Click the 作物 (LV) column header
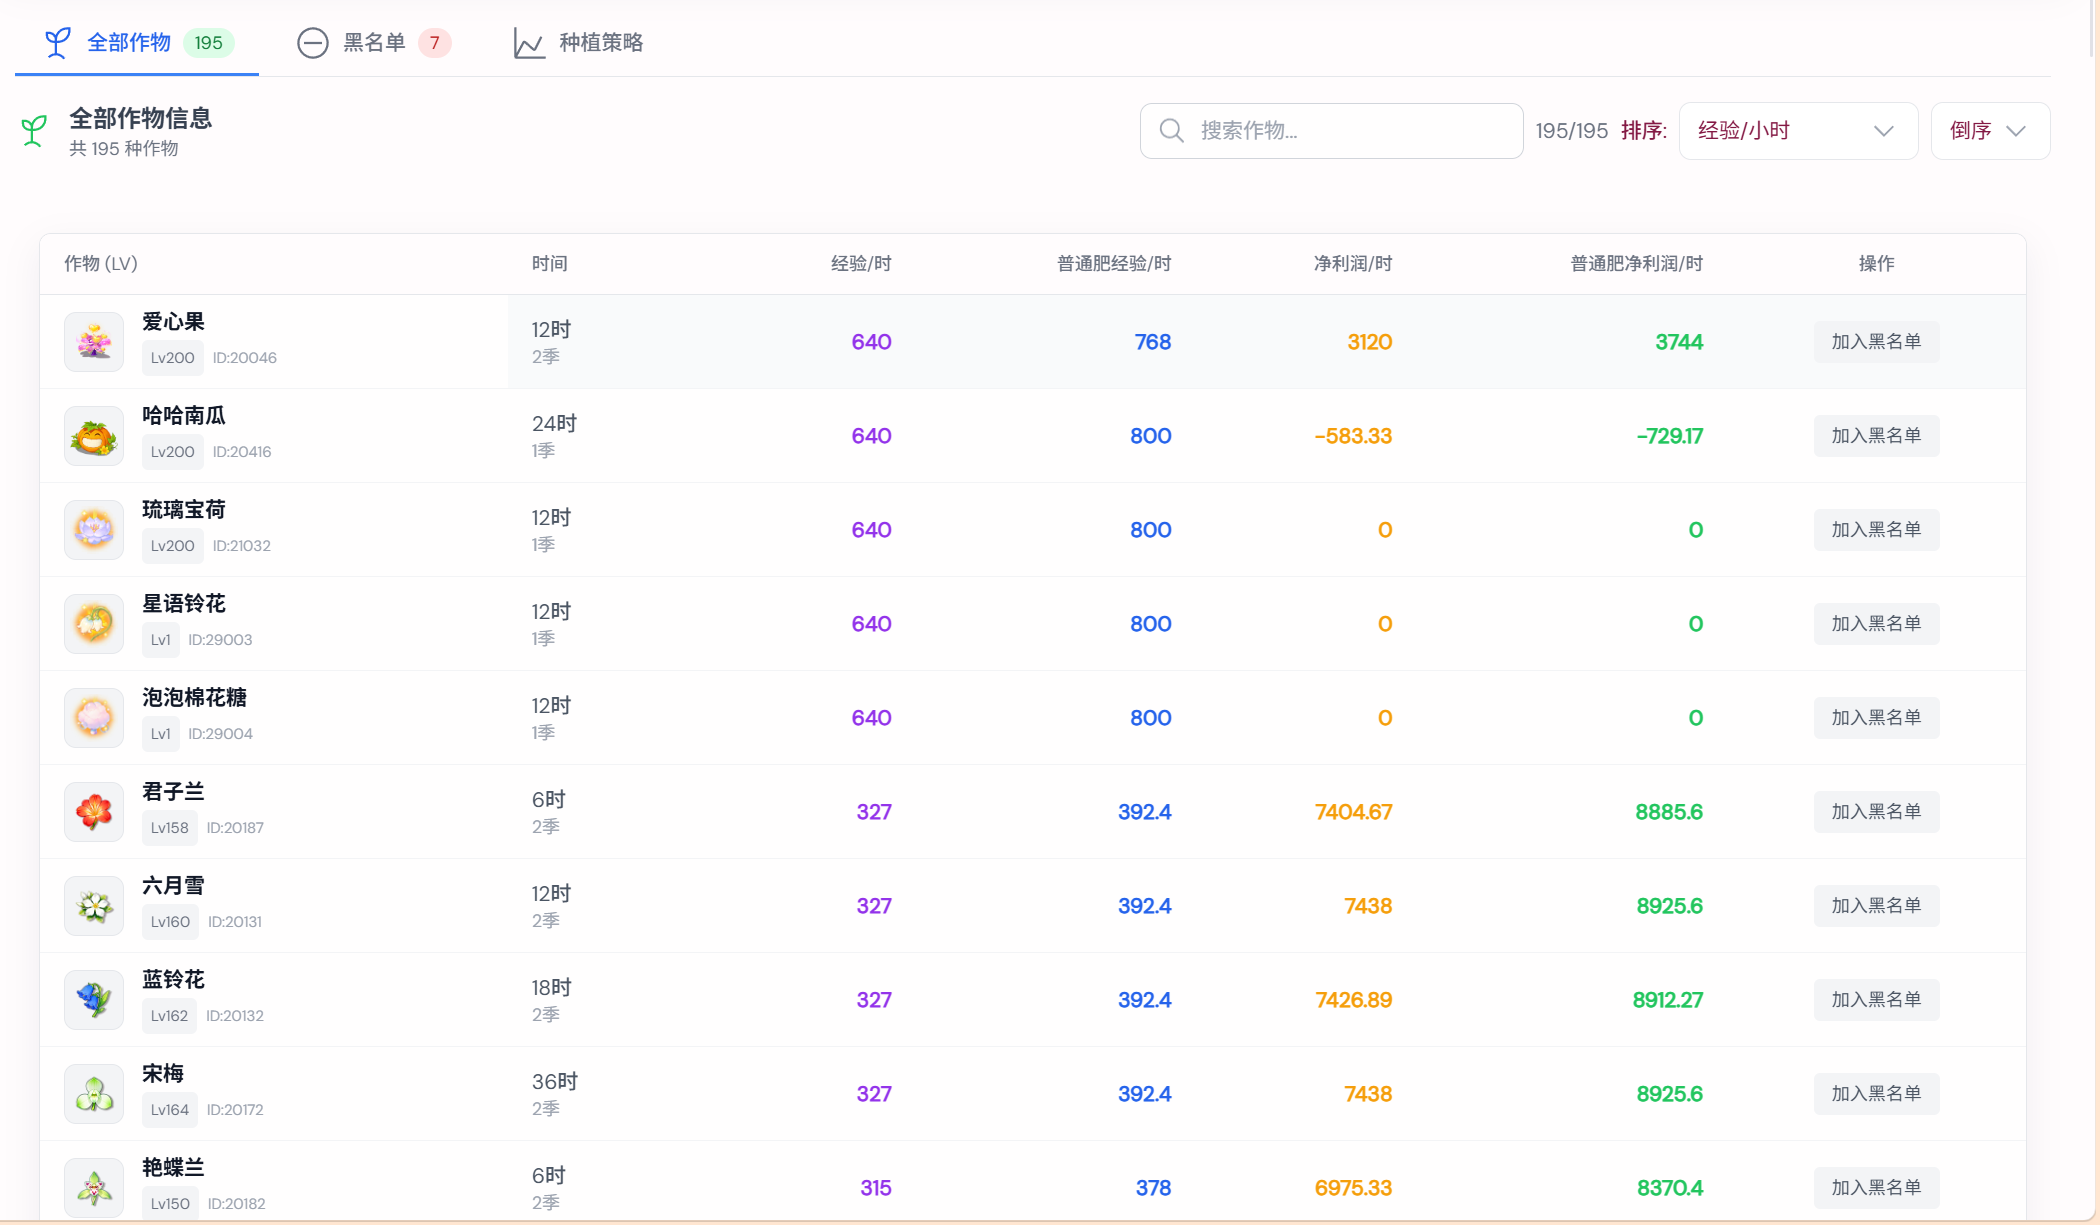The width and height of the screenshot is (2100, 1225). (101, 264)
